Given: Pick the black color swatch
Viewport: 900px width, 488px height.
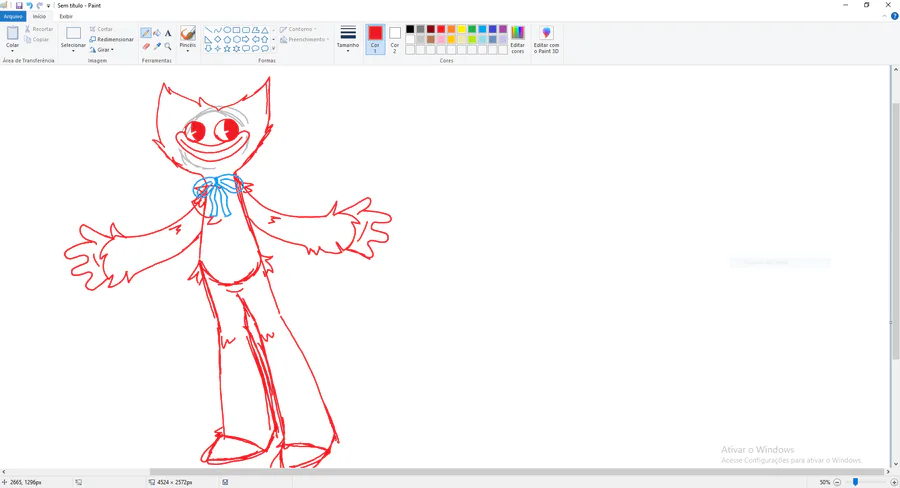Looking at the screenshot, I should click(410, 29).
